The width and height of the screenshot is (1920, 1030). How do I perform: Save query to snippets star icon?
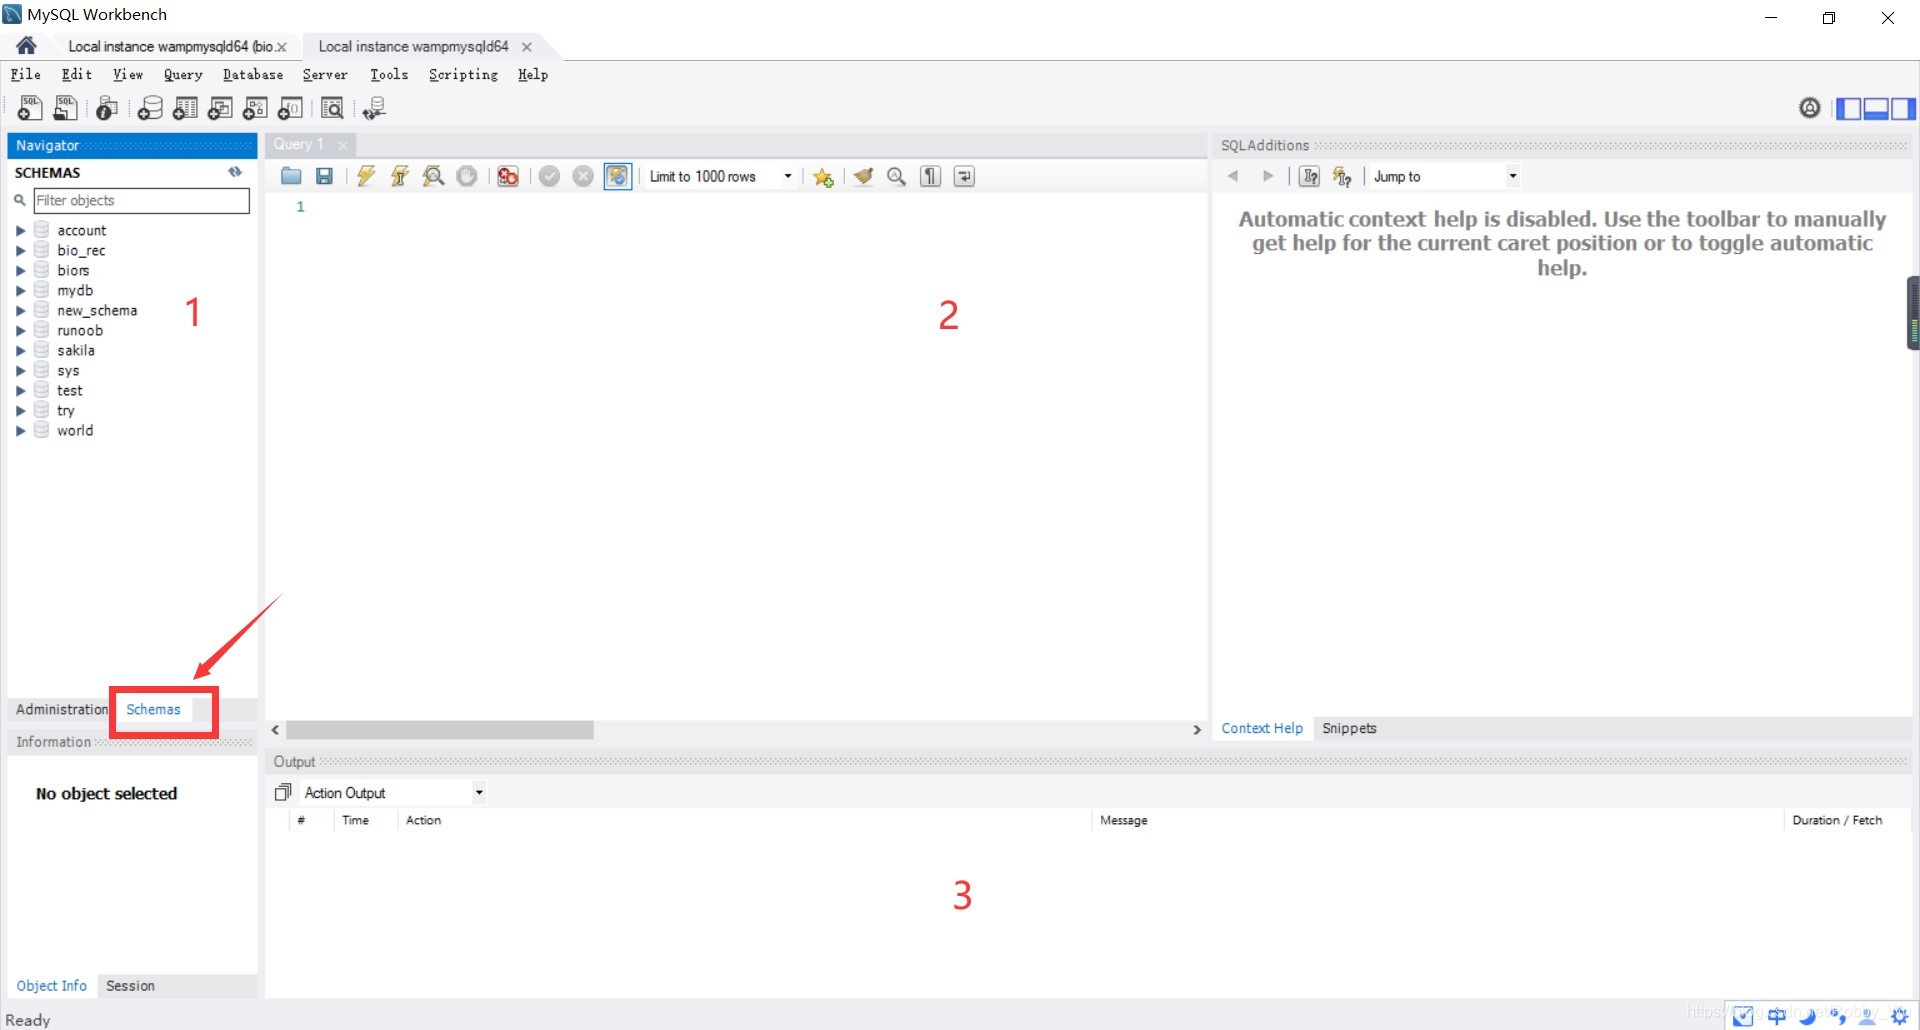click(x=823, y=177)
